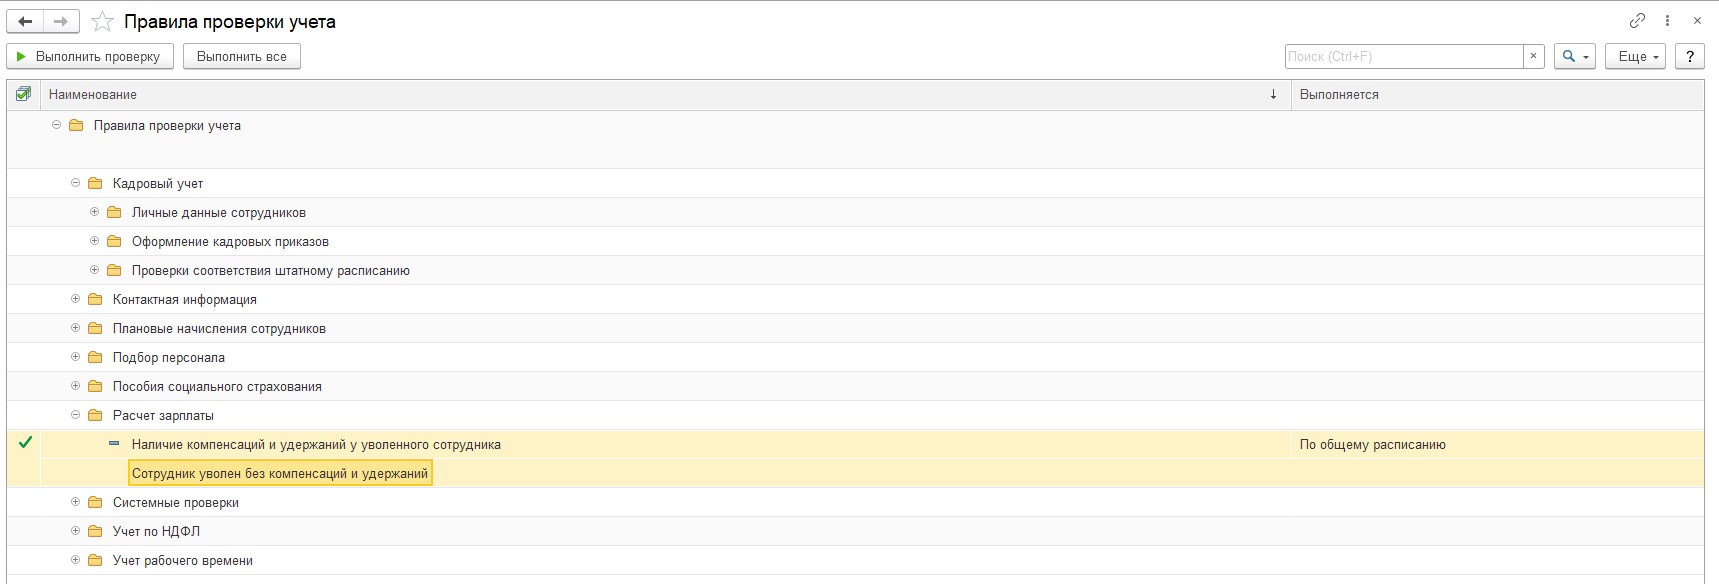Open the vertical three-dot options menu

(x=1667, y=20)
